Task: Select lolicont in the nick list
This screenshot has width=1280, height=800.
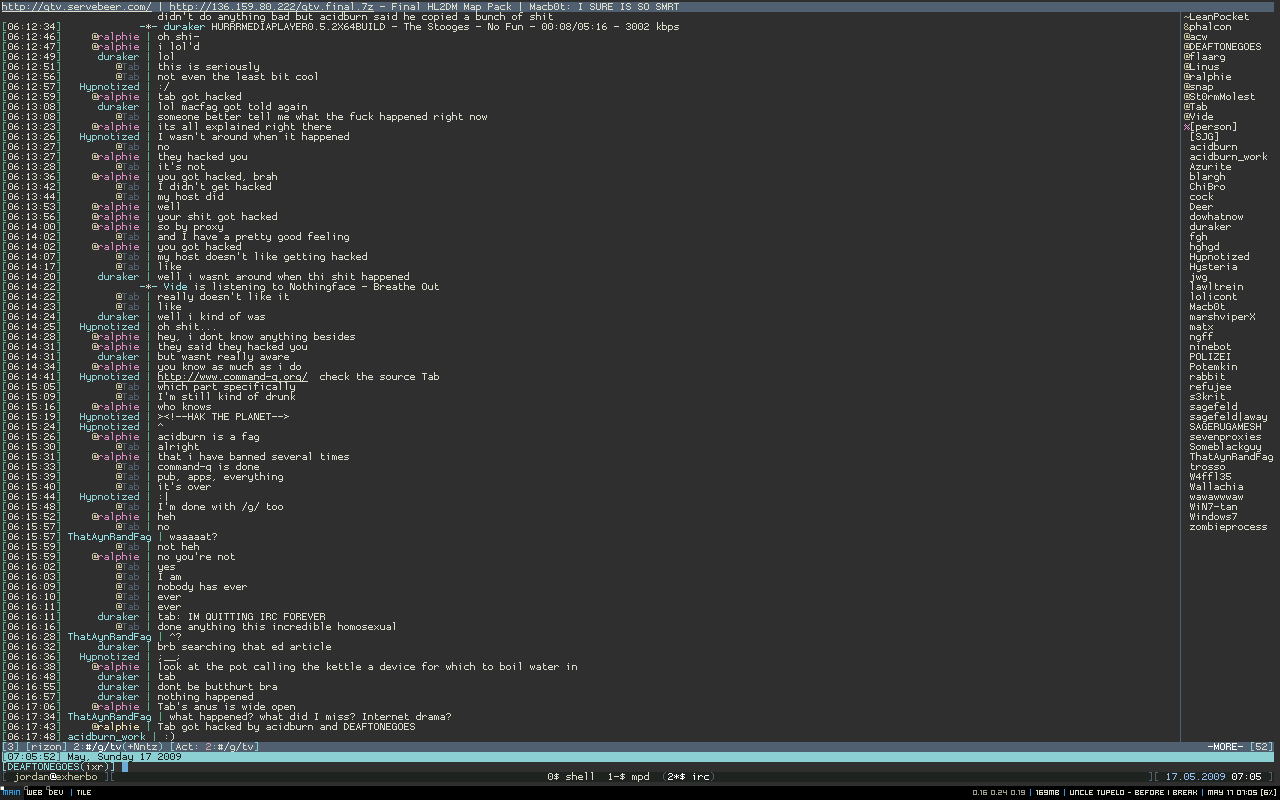Action: click(1213, 297)
